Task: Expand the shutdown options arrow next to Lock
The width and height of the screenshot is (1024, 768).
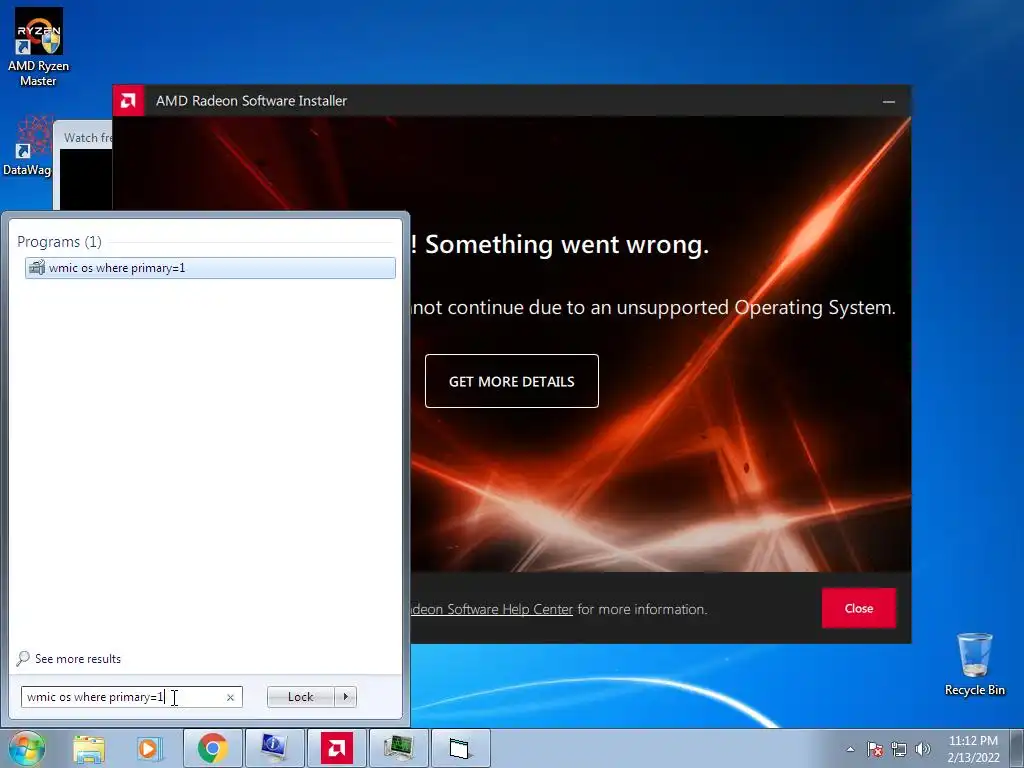Action: (x=345, y=697)
